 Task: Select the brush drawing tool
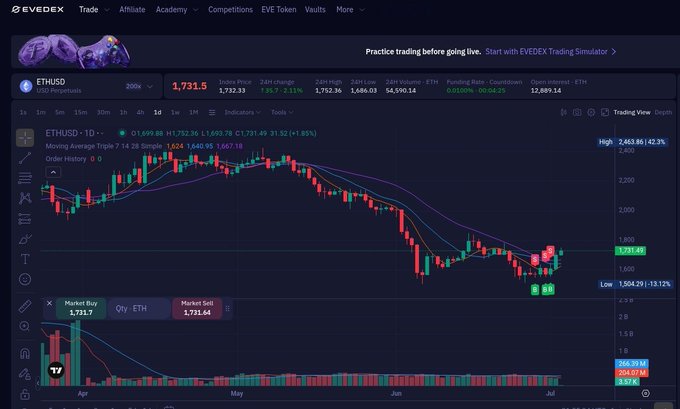25,239
